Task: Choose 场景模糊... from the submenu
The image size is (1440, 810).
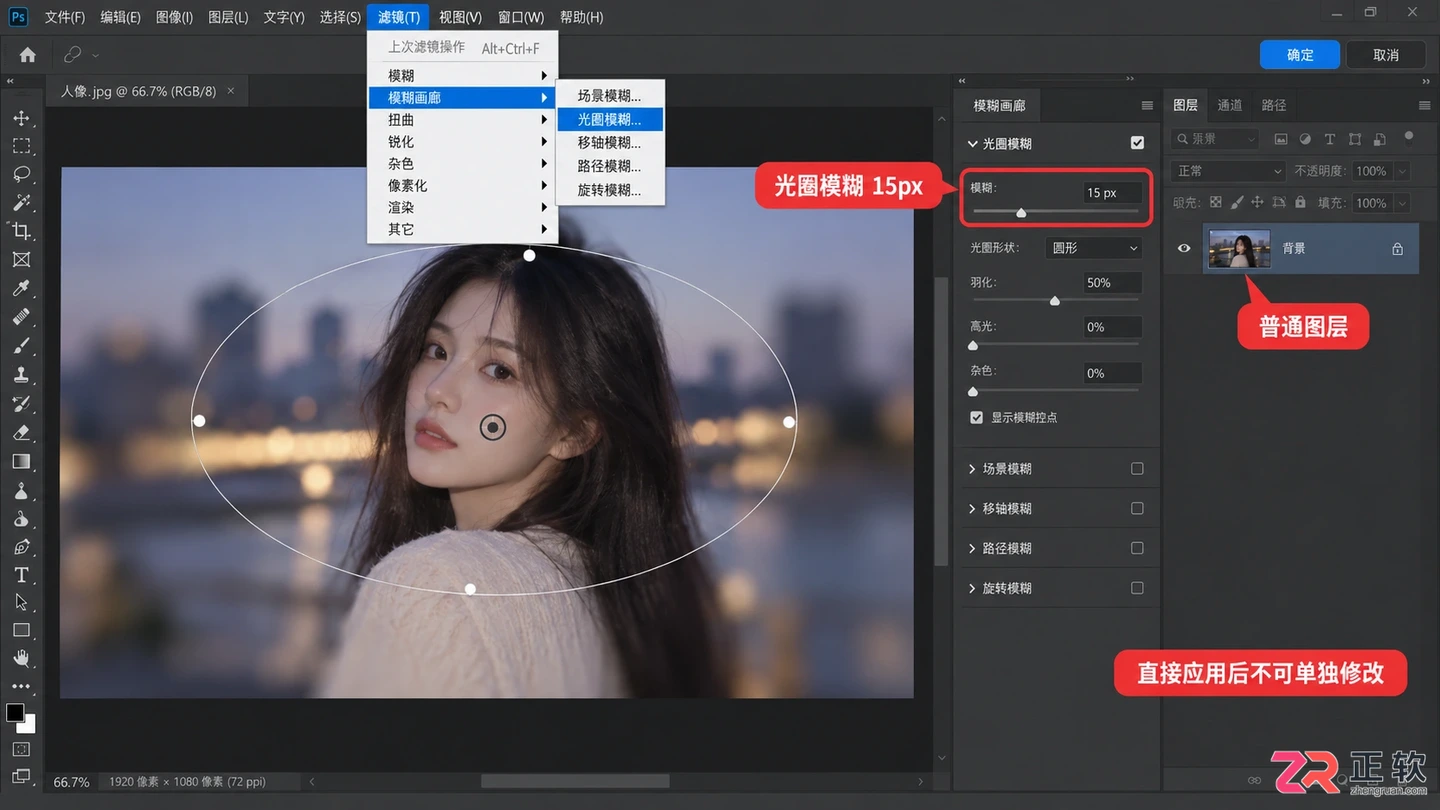Action: 609,96
